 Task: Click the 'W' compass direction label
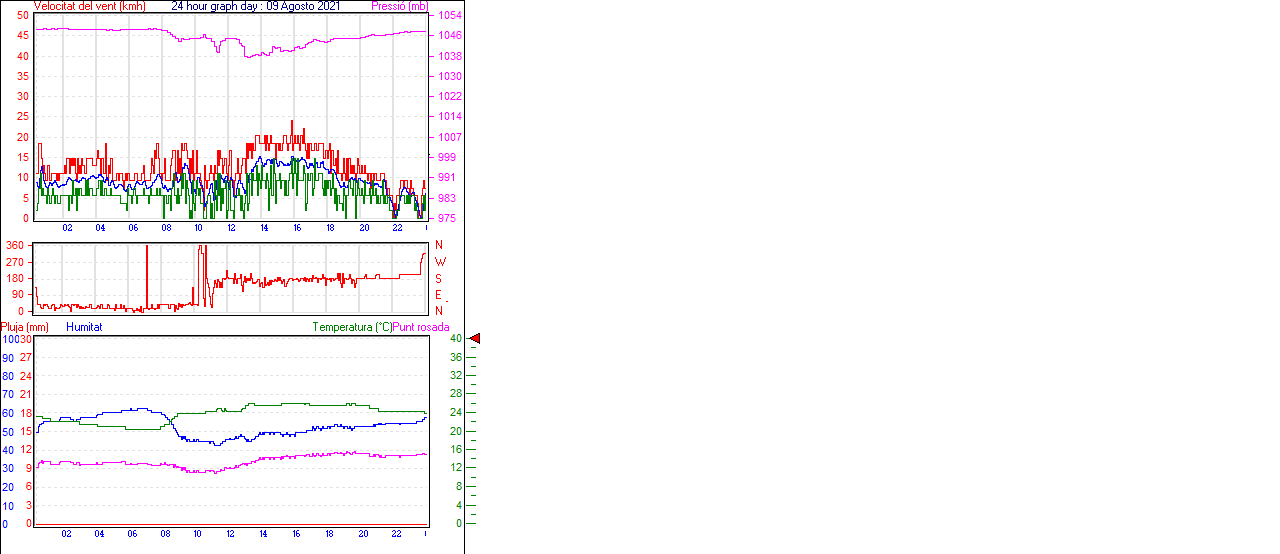(x=439, y=262)
